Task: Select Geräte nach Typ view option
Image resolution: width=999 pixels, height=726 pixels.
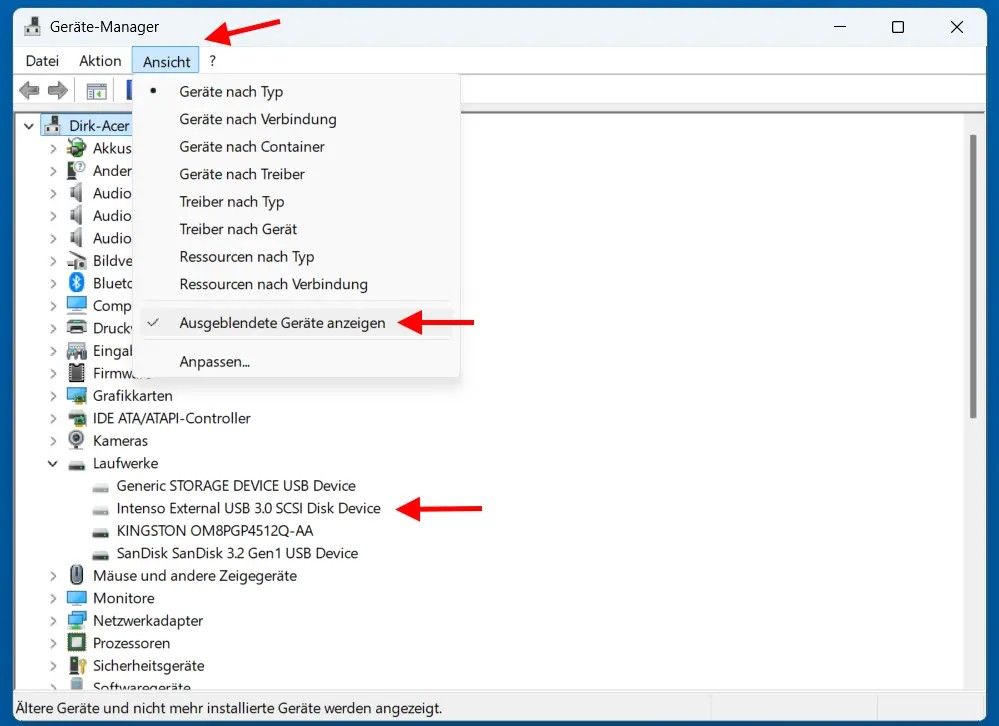Action: (231, 92)
